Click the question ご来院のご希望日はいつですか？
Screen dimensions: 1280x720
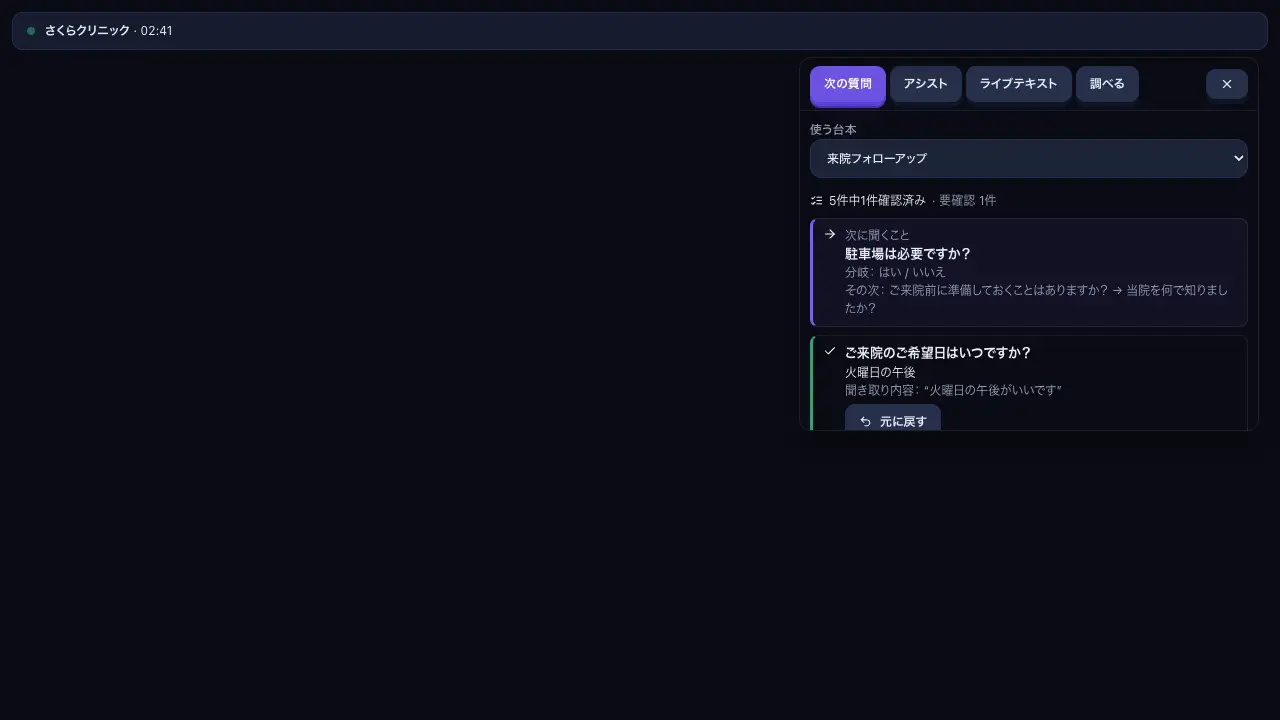point(938,353)
